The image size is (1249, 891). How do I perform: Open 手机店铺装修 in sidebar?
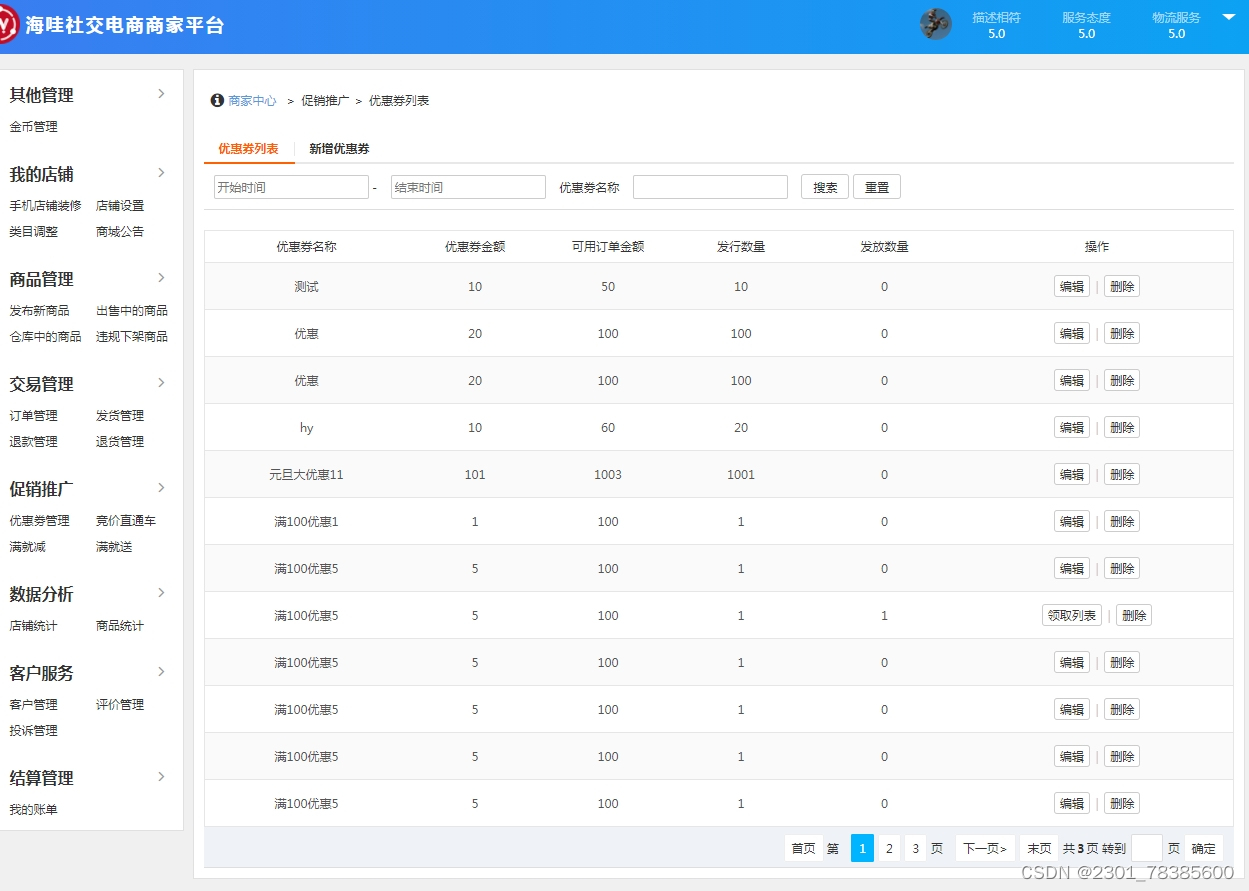click(46, 206)
